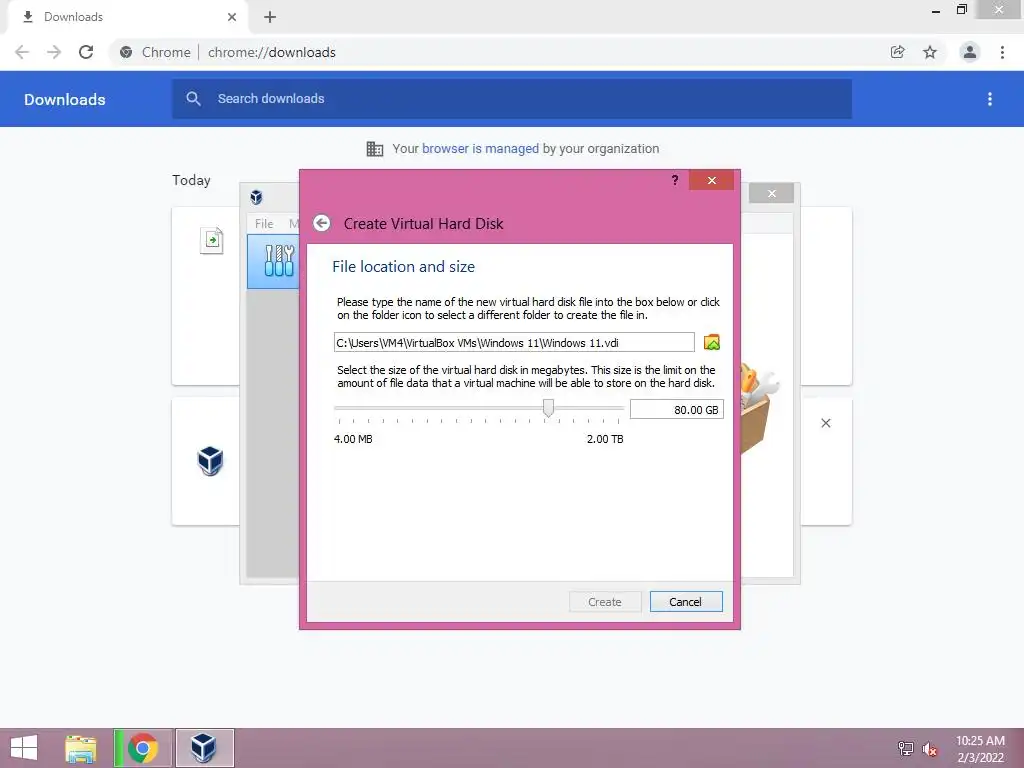Click the help question mark in dialog title

(x=675, y=180)
